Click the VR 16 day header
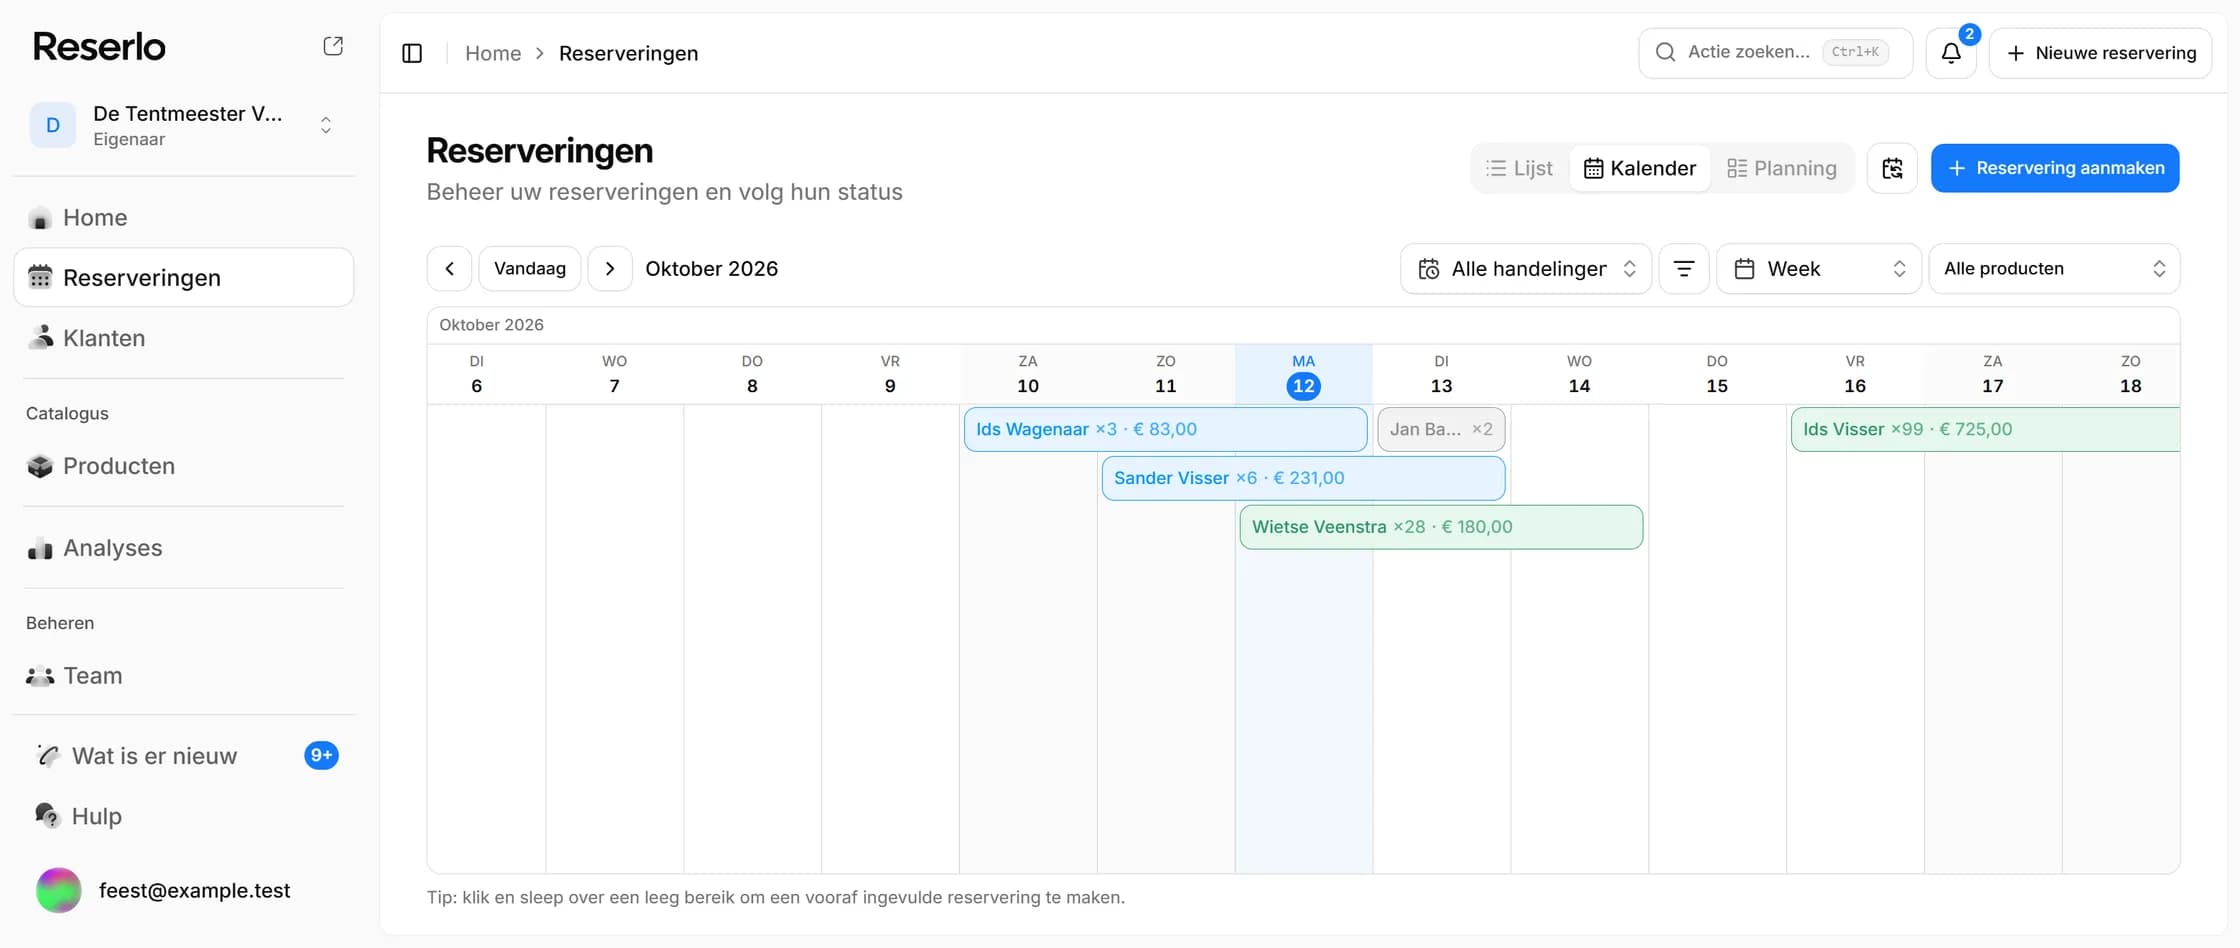 (x=1855, y=375)
